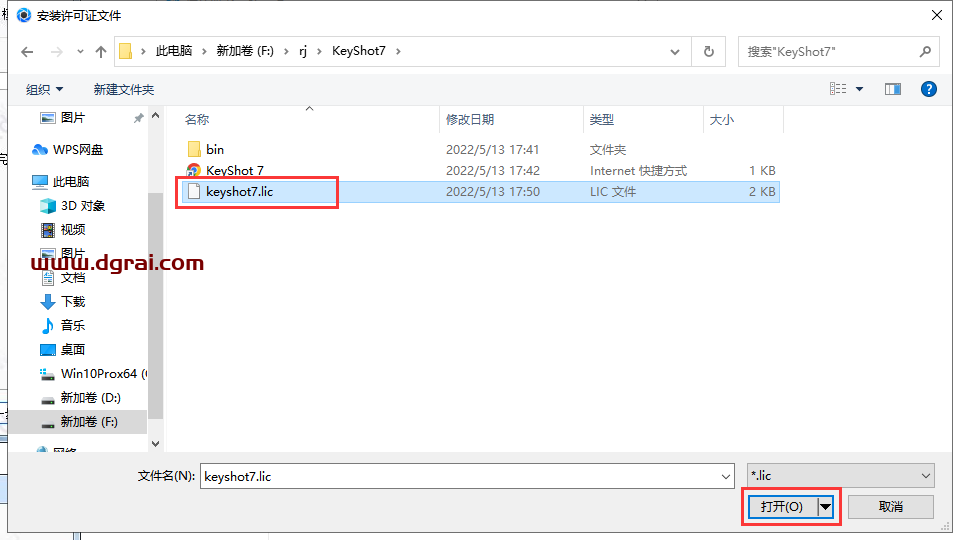Sort by 修改日期 column header
The width and height of the screenshot is (960, 540).
click(470, 120)
